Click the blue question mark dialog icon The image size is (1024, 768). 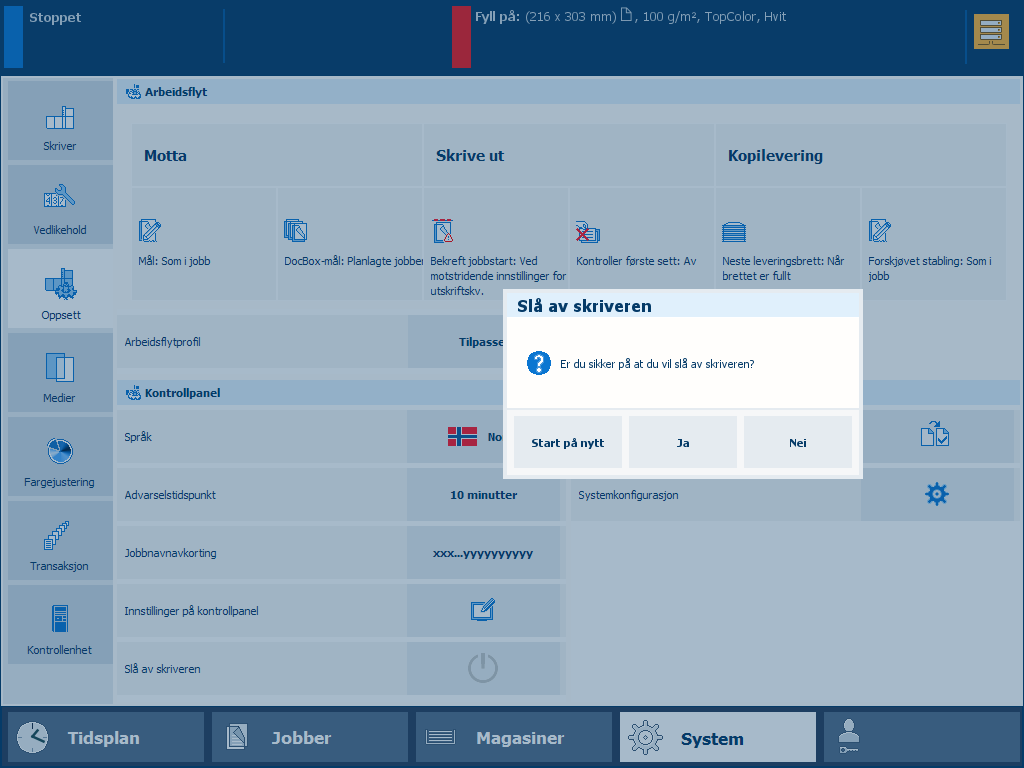(539, 363)
